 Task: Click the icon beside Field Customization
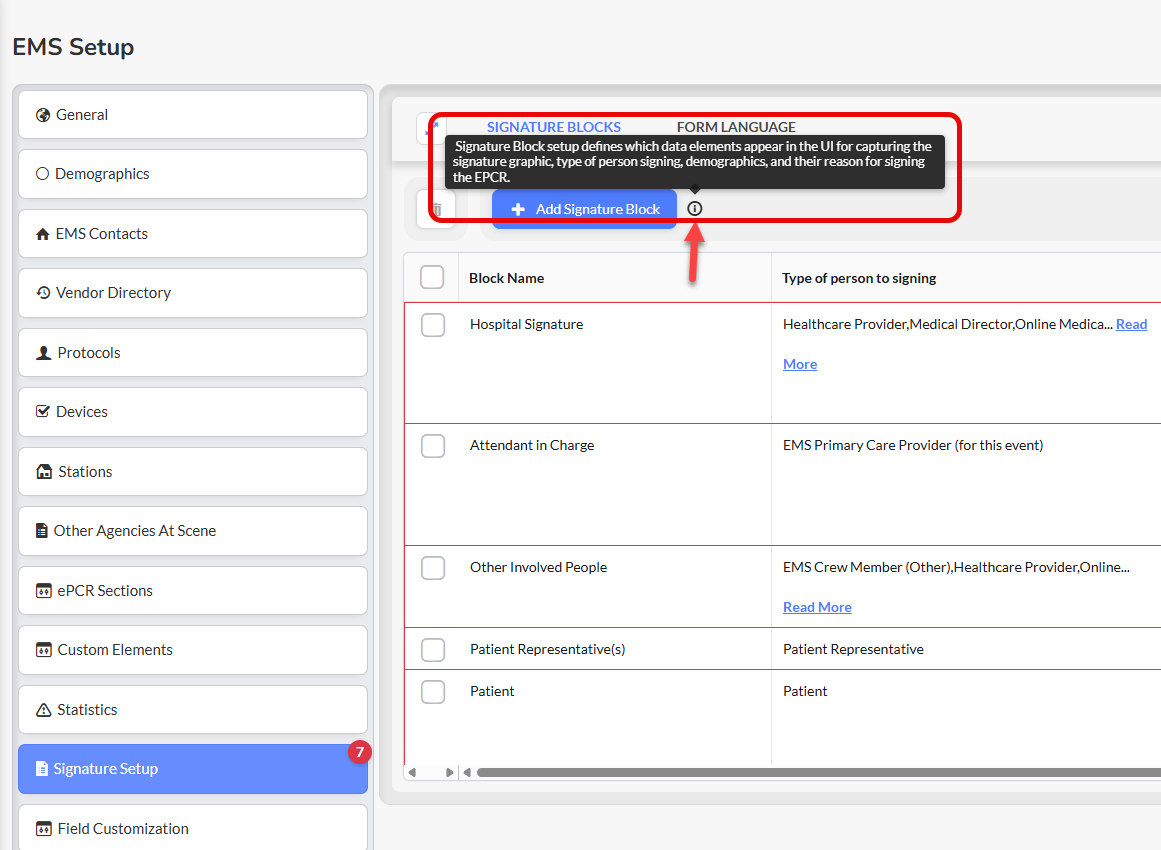click(x=44, y=829)
